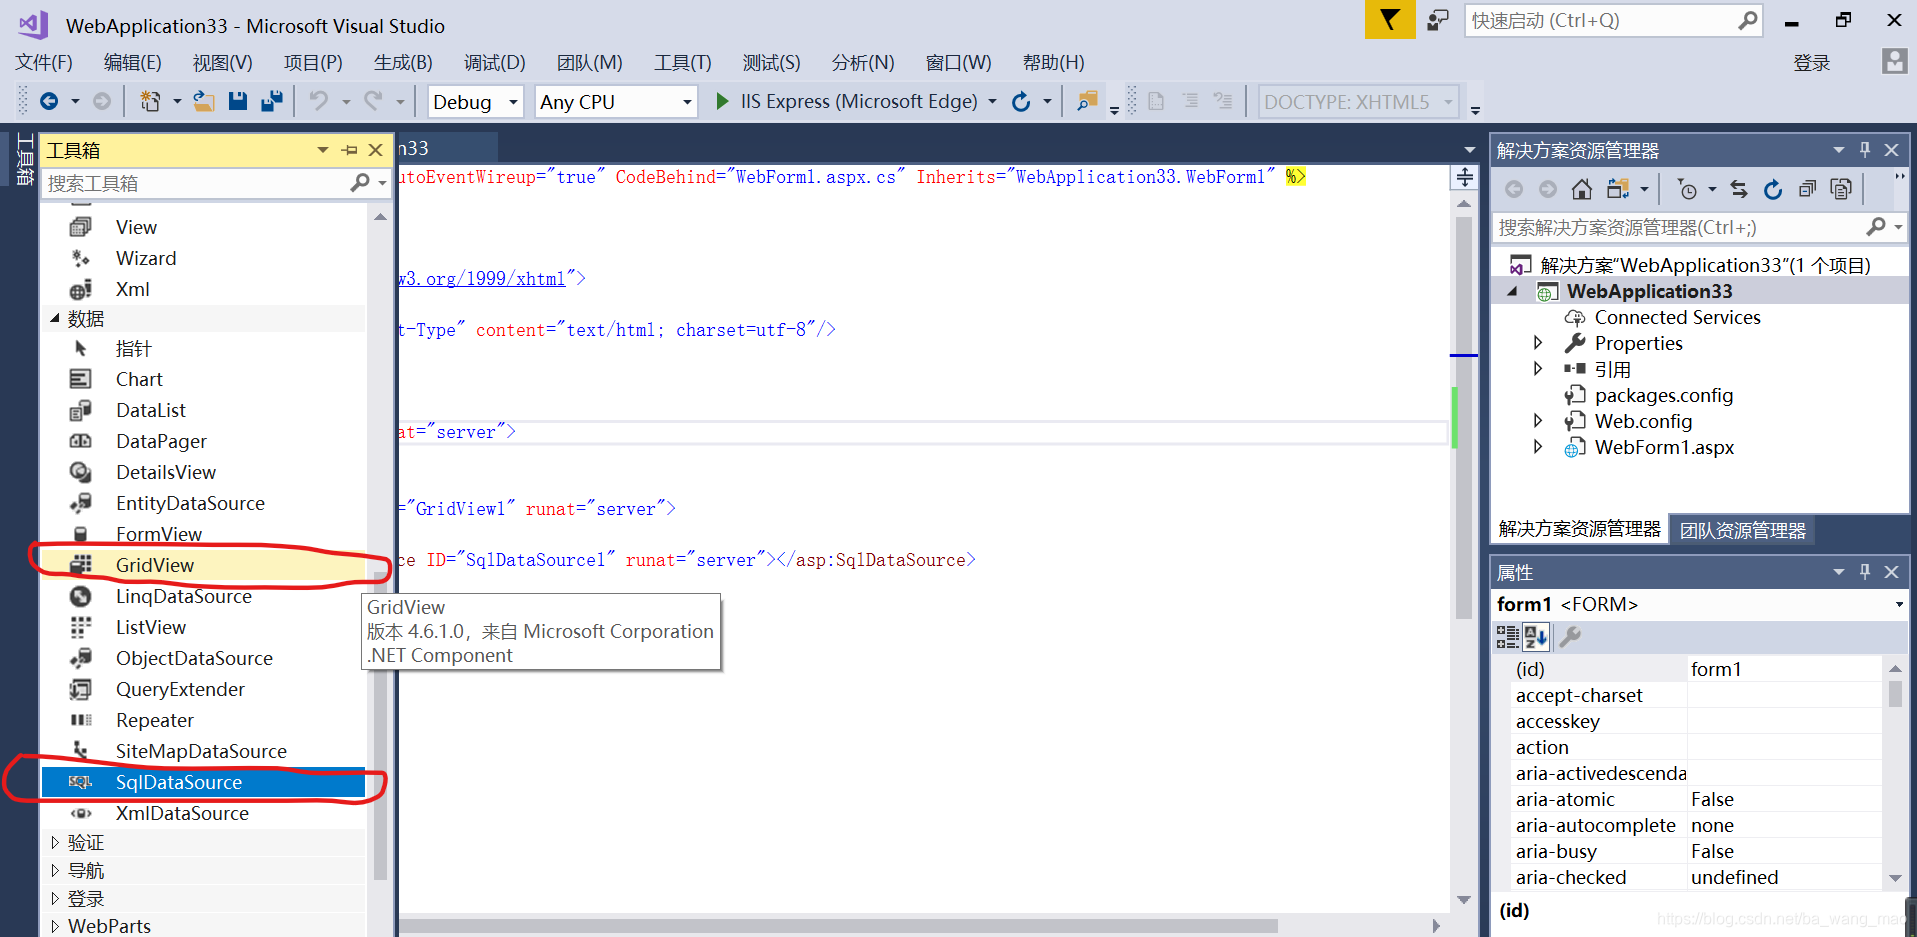Click the Refresh icon in Solution Explorer
This screenshot has height=937, width=1917.
[x=1772, y=189]
